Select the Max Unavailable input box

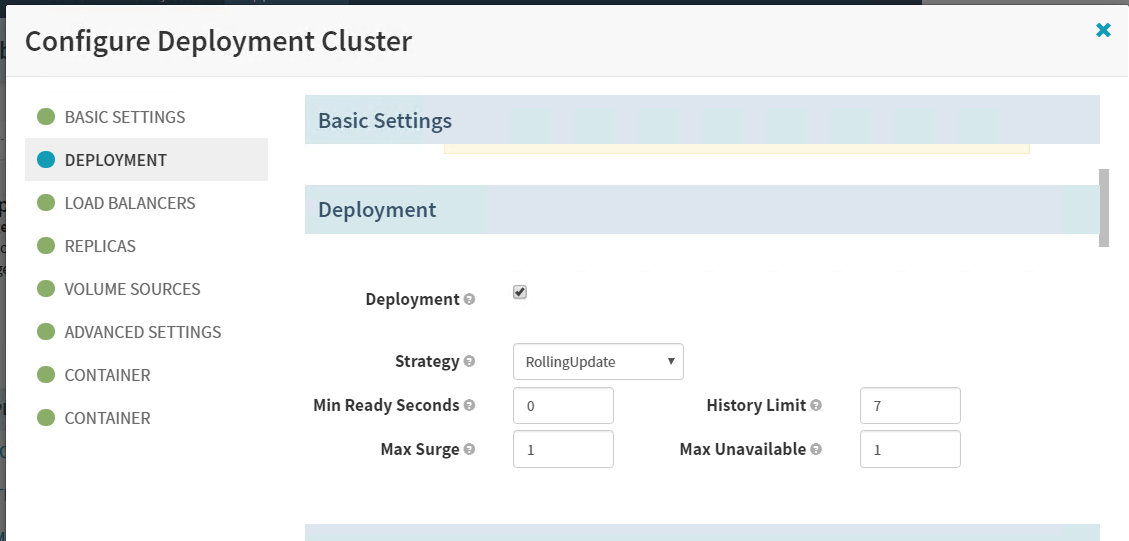tap(910, 450)
